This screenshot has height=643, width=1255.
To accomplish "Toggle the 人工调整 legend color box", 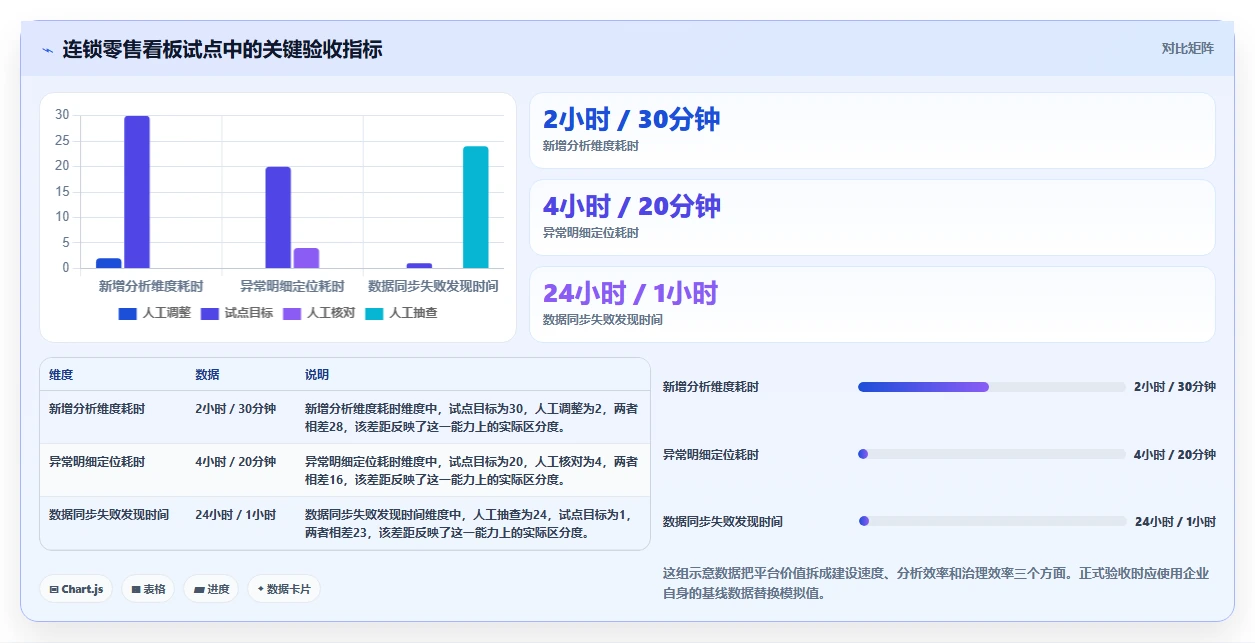I will click(x=128, y=313).
